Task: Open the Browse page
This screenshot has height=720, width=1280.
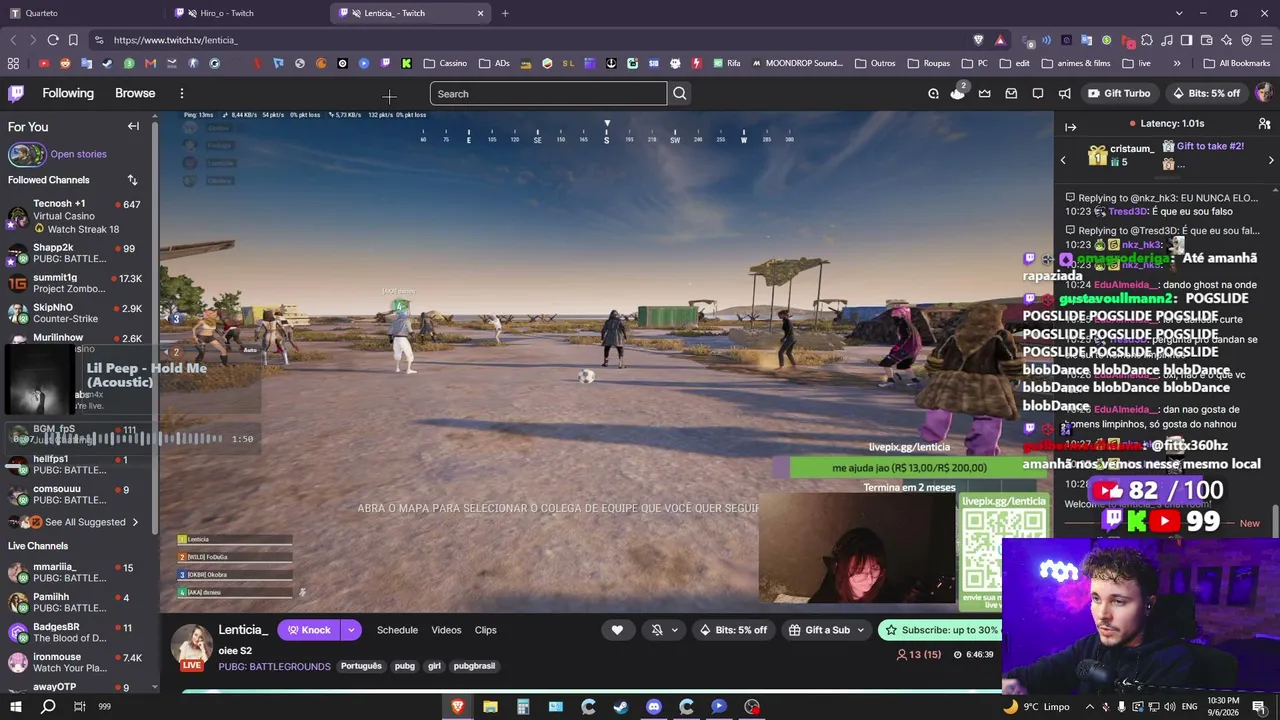Action: pyautogui.click(x=135, y=93)
